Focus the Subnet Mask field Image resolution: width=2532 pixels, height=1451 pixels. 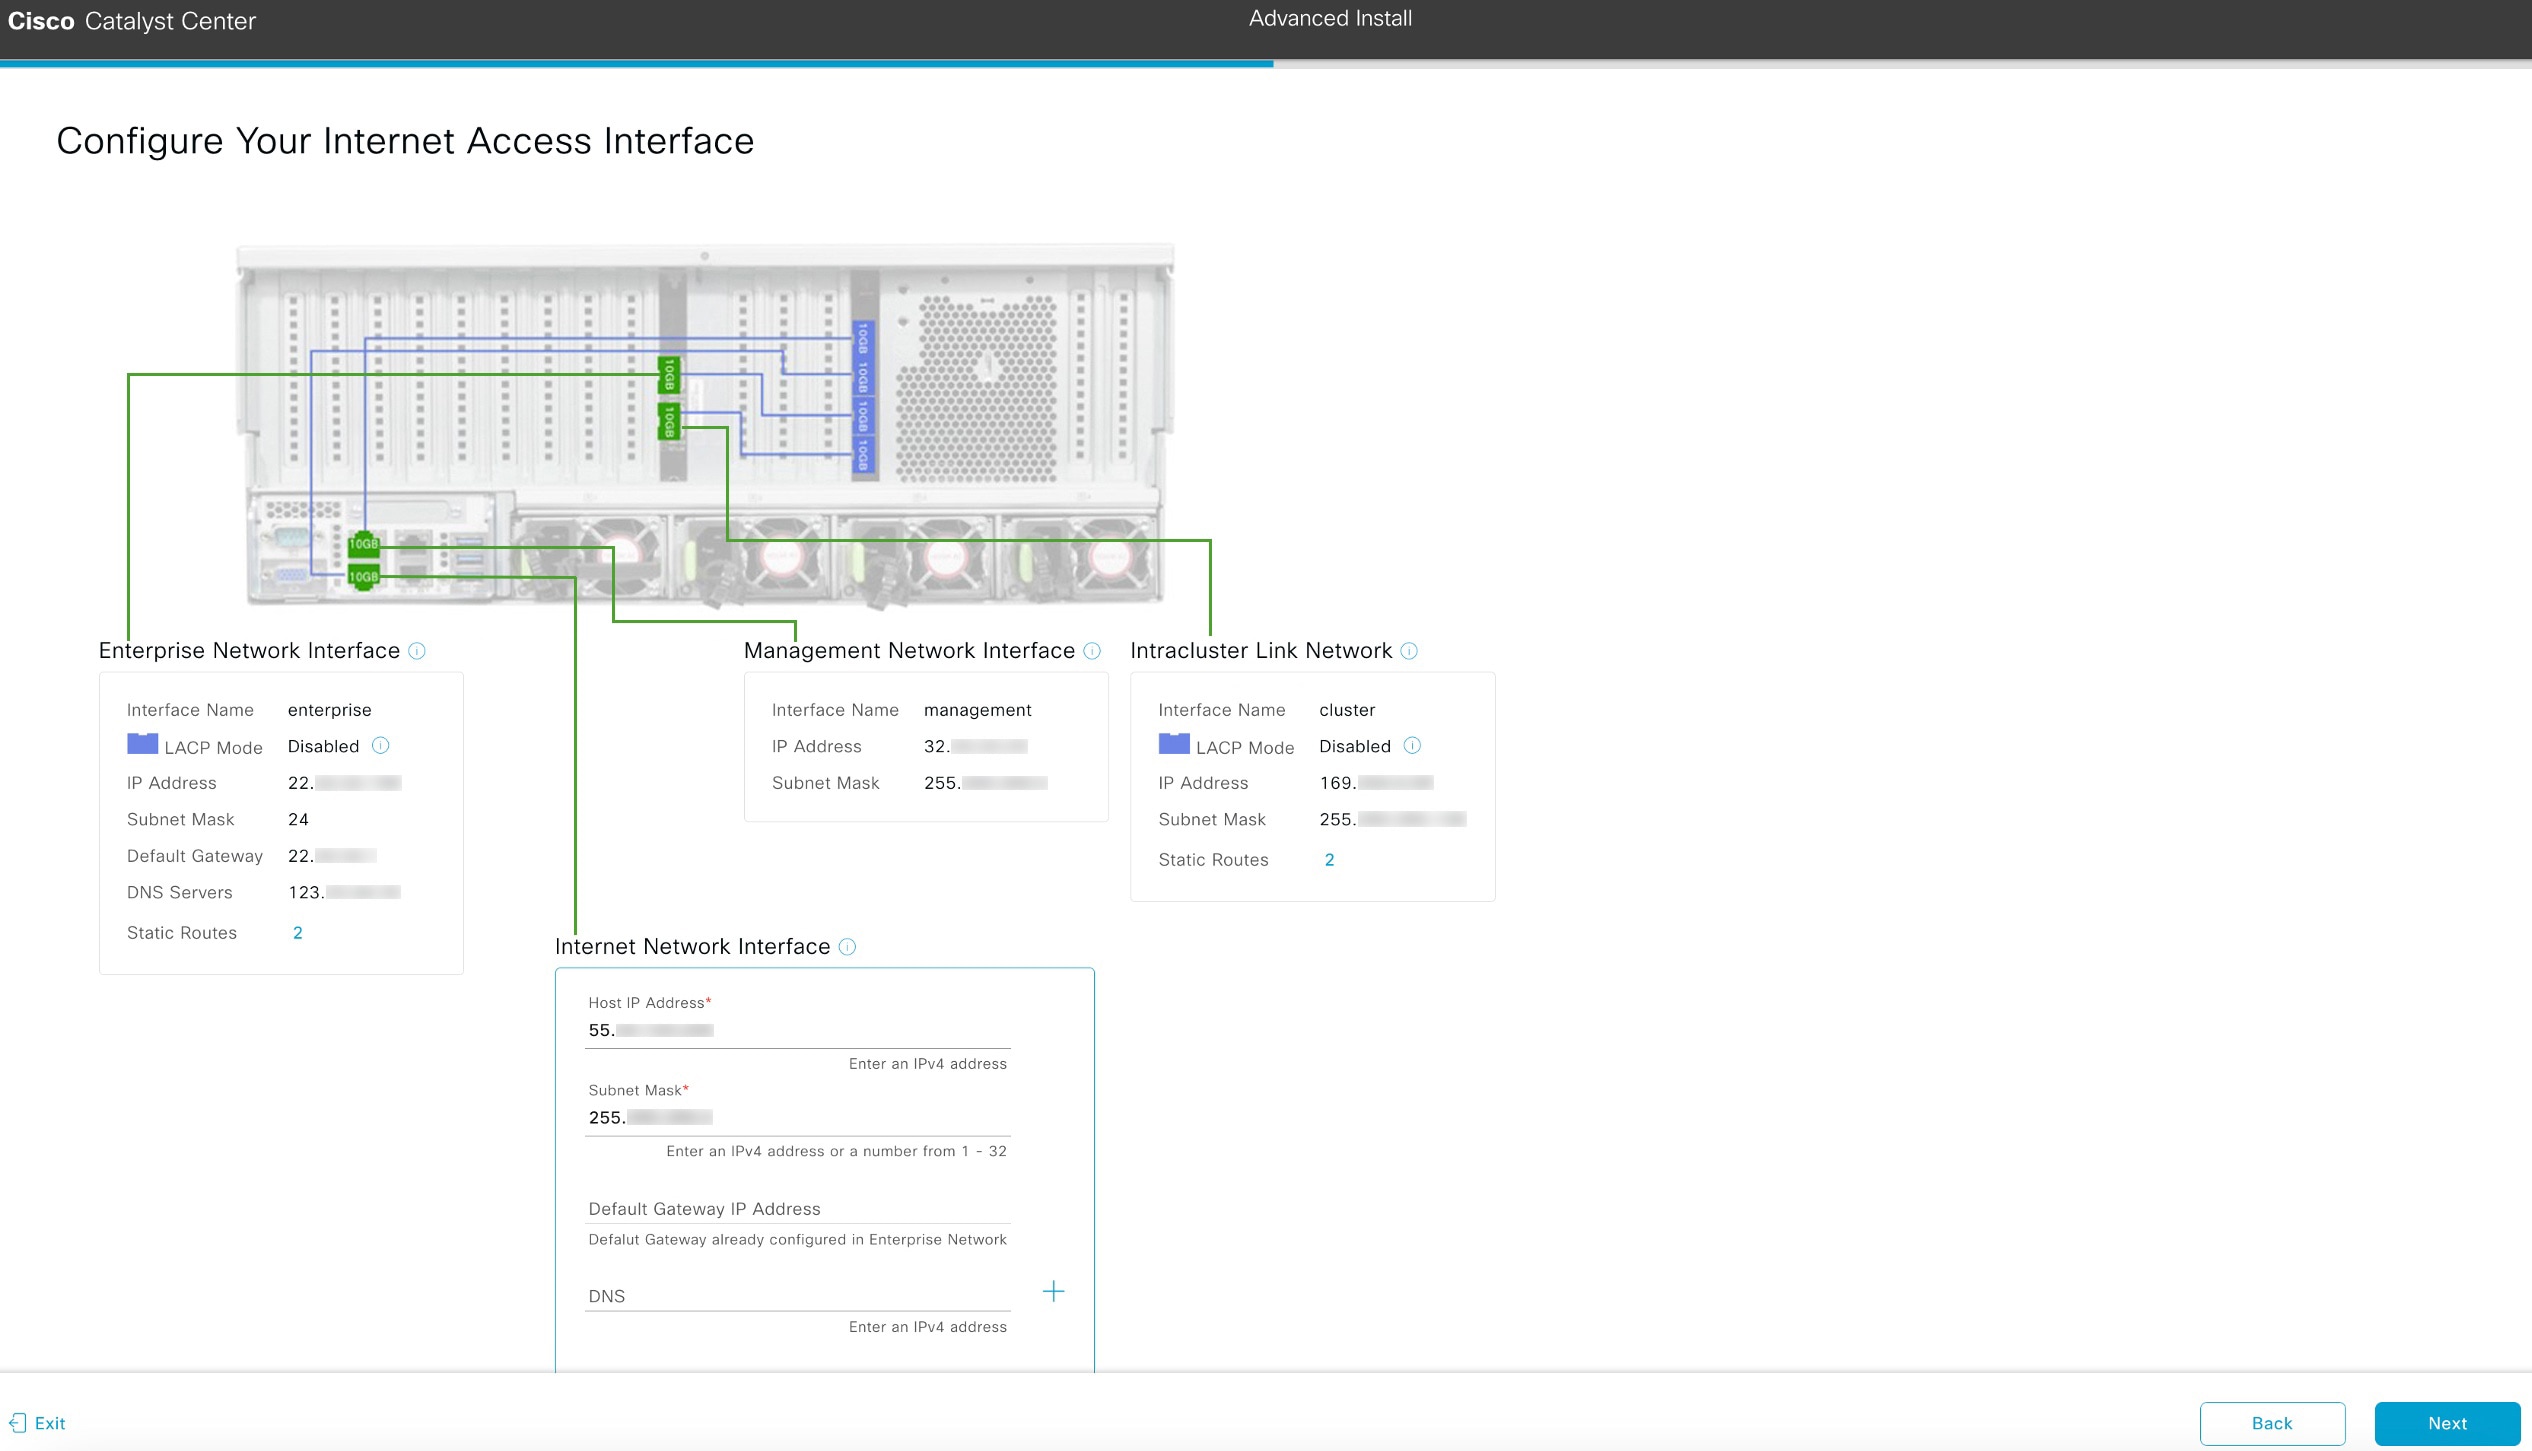(797, 1118)
